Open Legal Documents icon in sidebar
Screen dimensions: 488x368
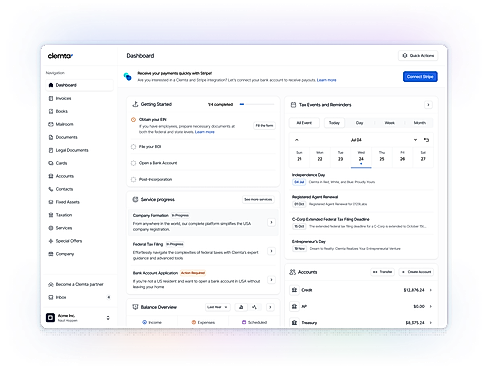51,150
